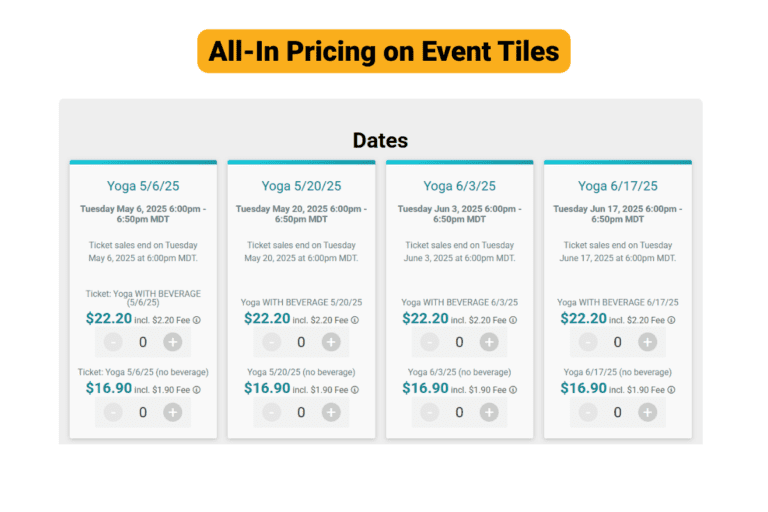Decrease Yoga WITH BEVERAGE 5/6/25 ticket quantity
768x512 pixels.
(113, 342)
